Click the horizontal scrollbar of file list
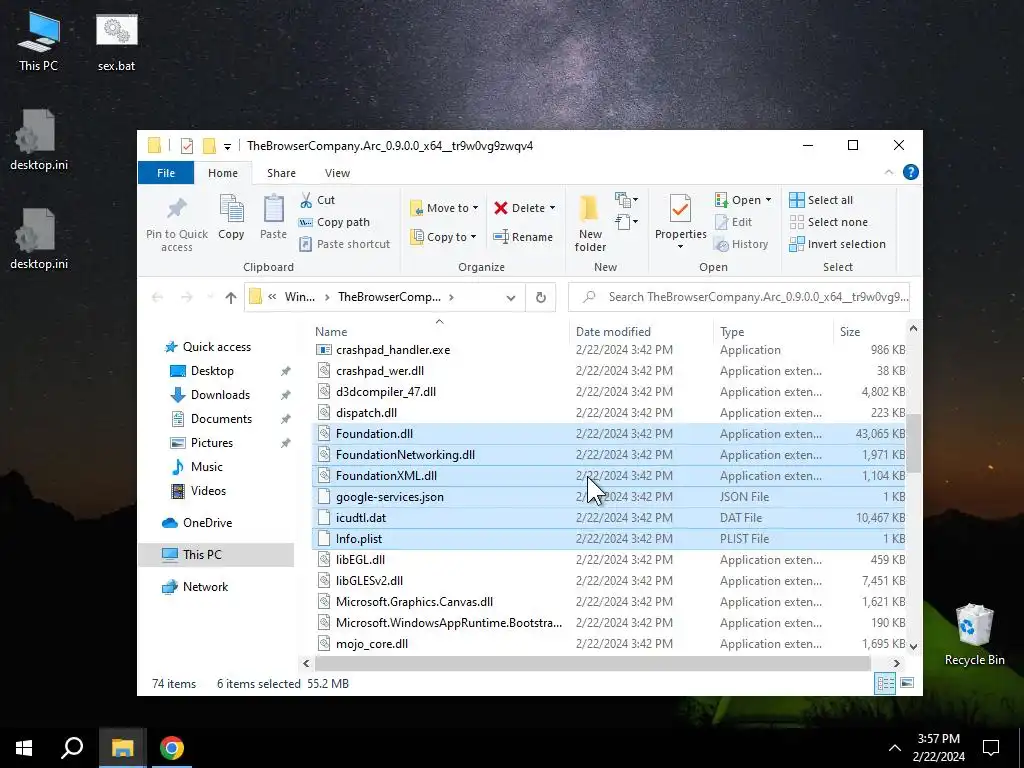This screenshot has width=1024, height=768. coord(592,664)
